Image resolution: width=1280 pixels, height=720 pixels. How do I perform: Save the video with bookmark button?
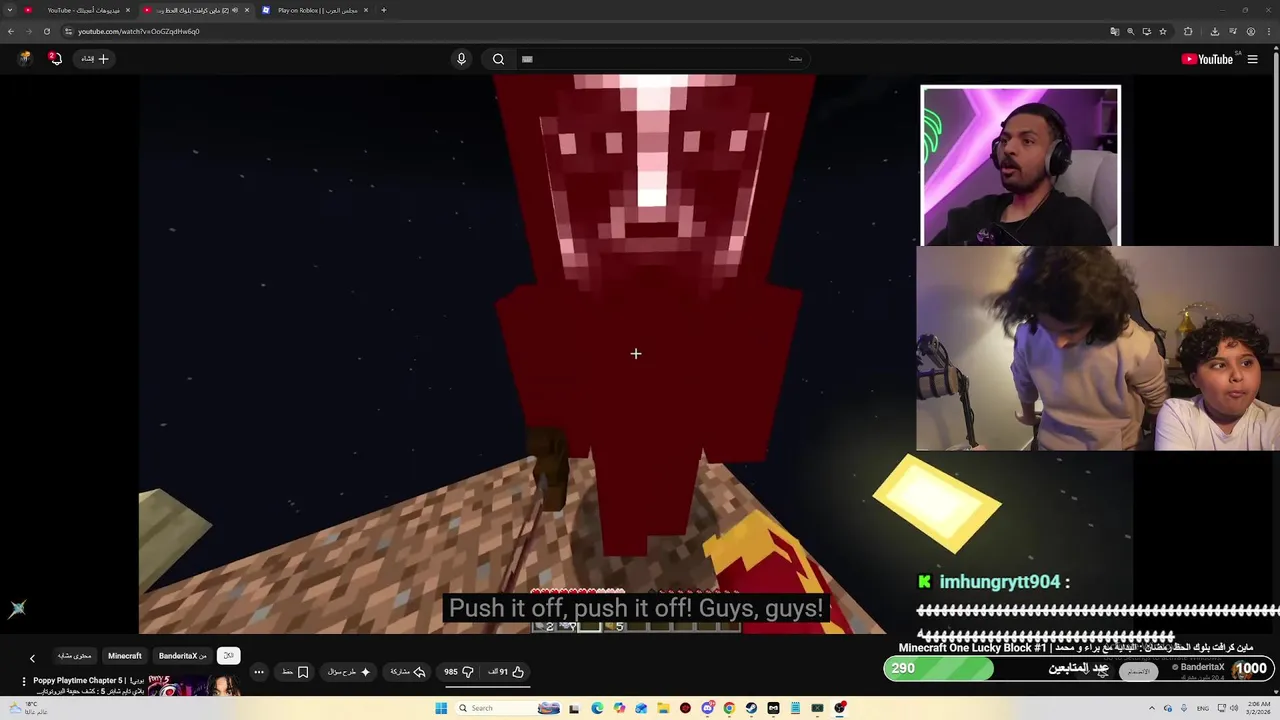click(294, 672)
